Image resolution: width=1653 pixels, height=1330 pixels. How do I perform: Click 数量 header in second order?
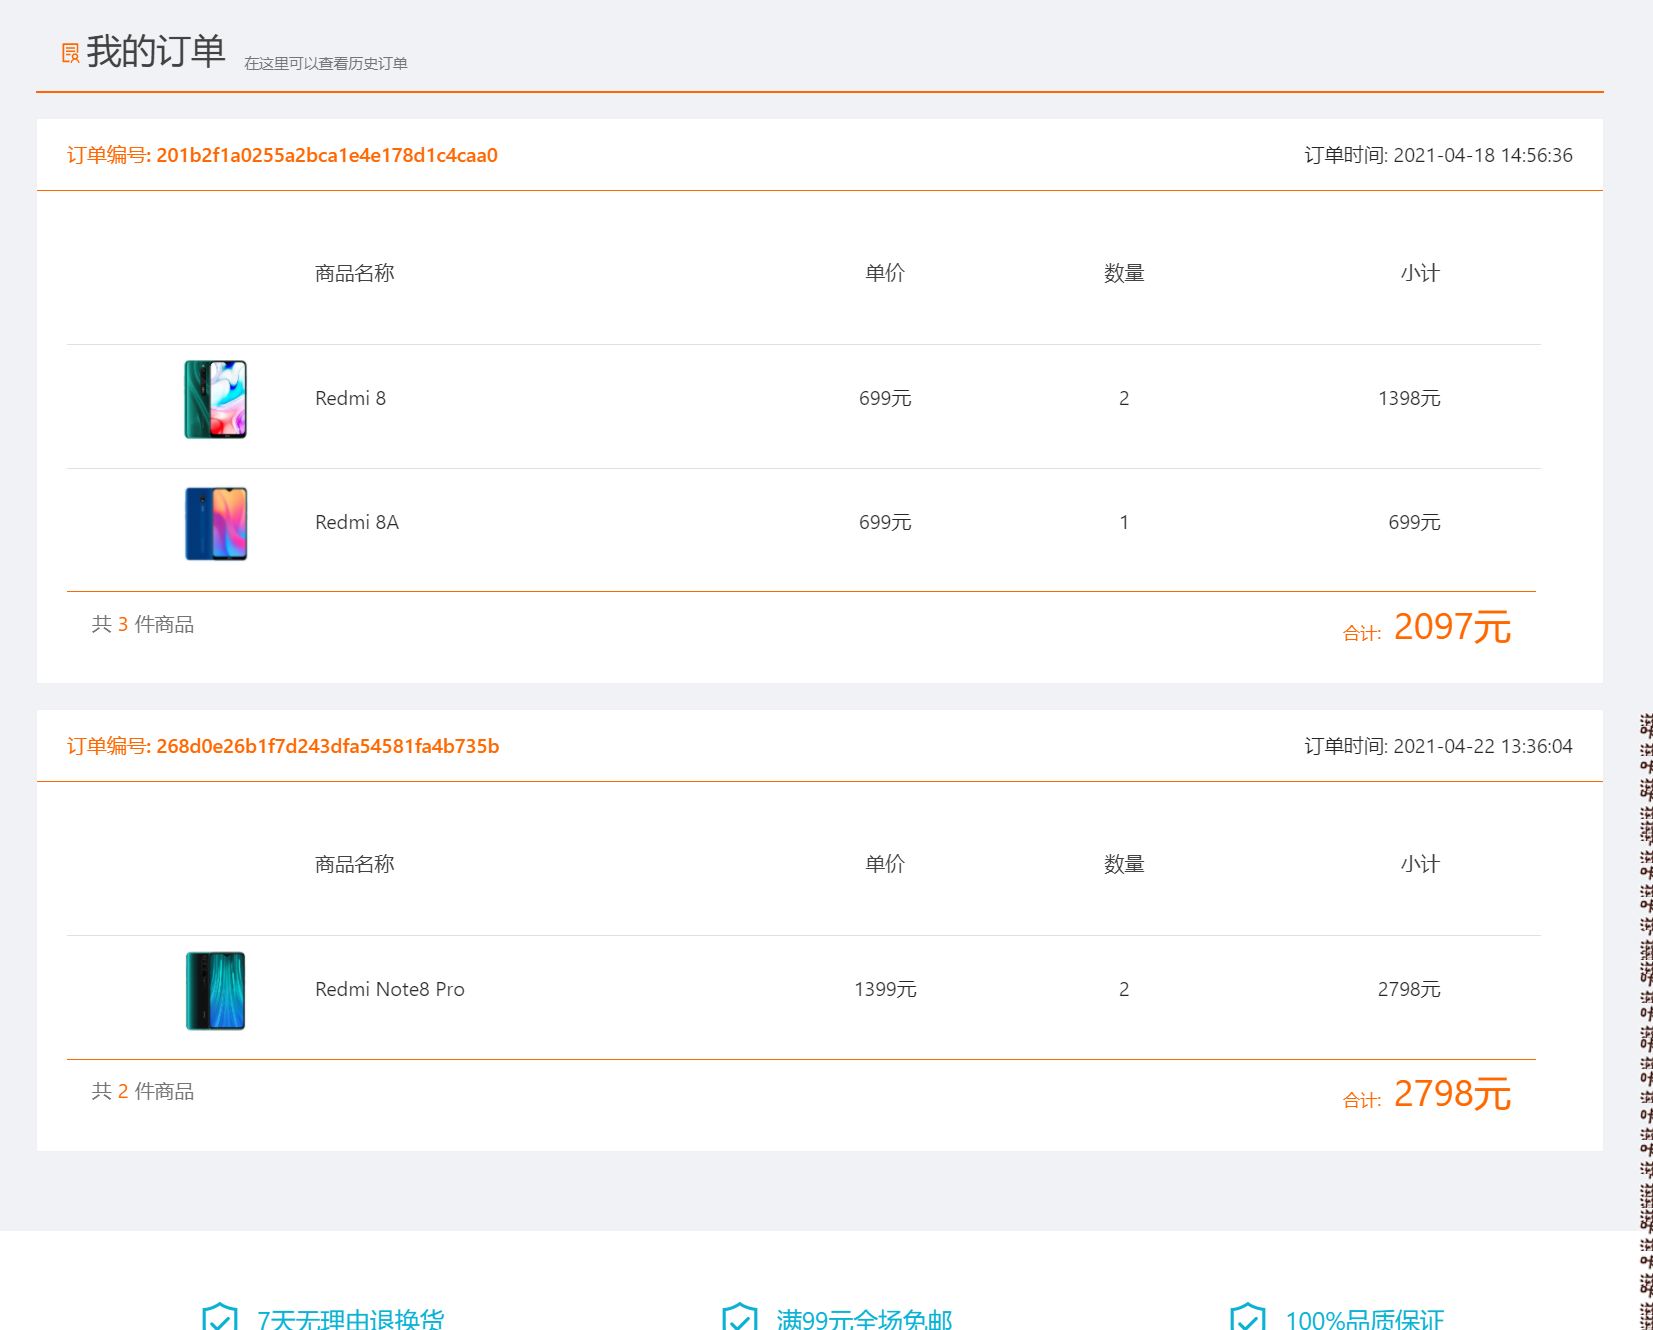coord(1124,864)
